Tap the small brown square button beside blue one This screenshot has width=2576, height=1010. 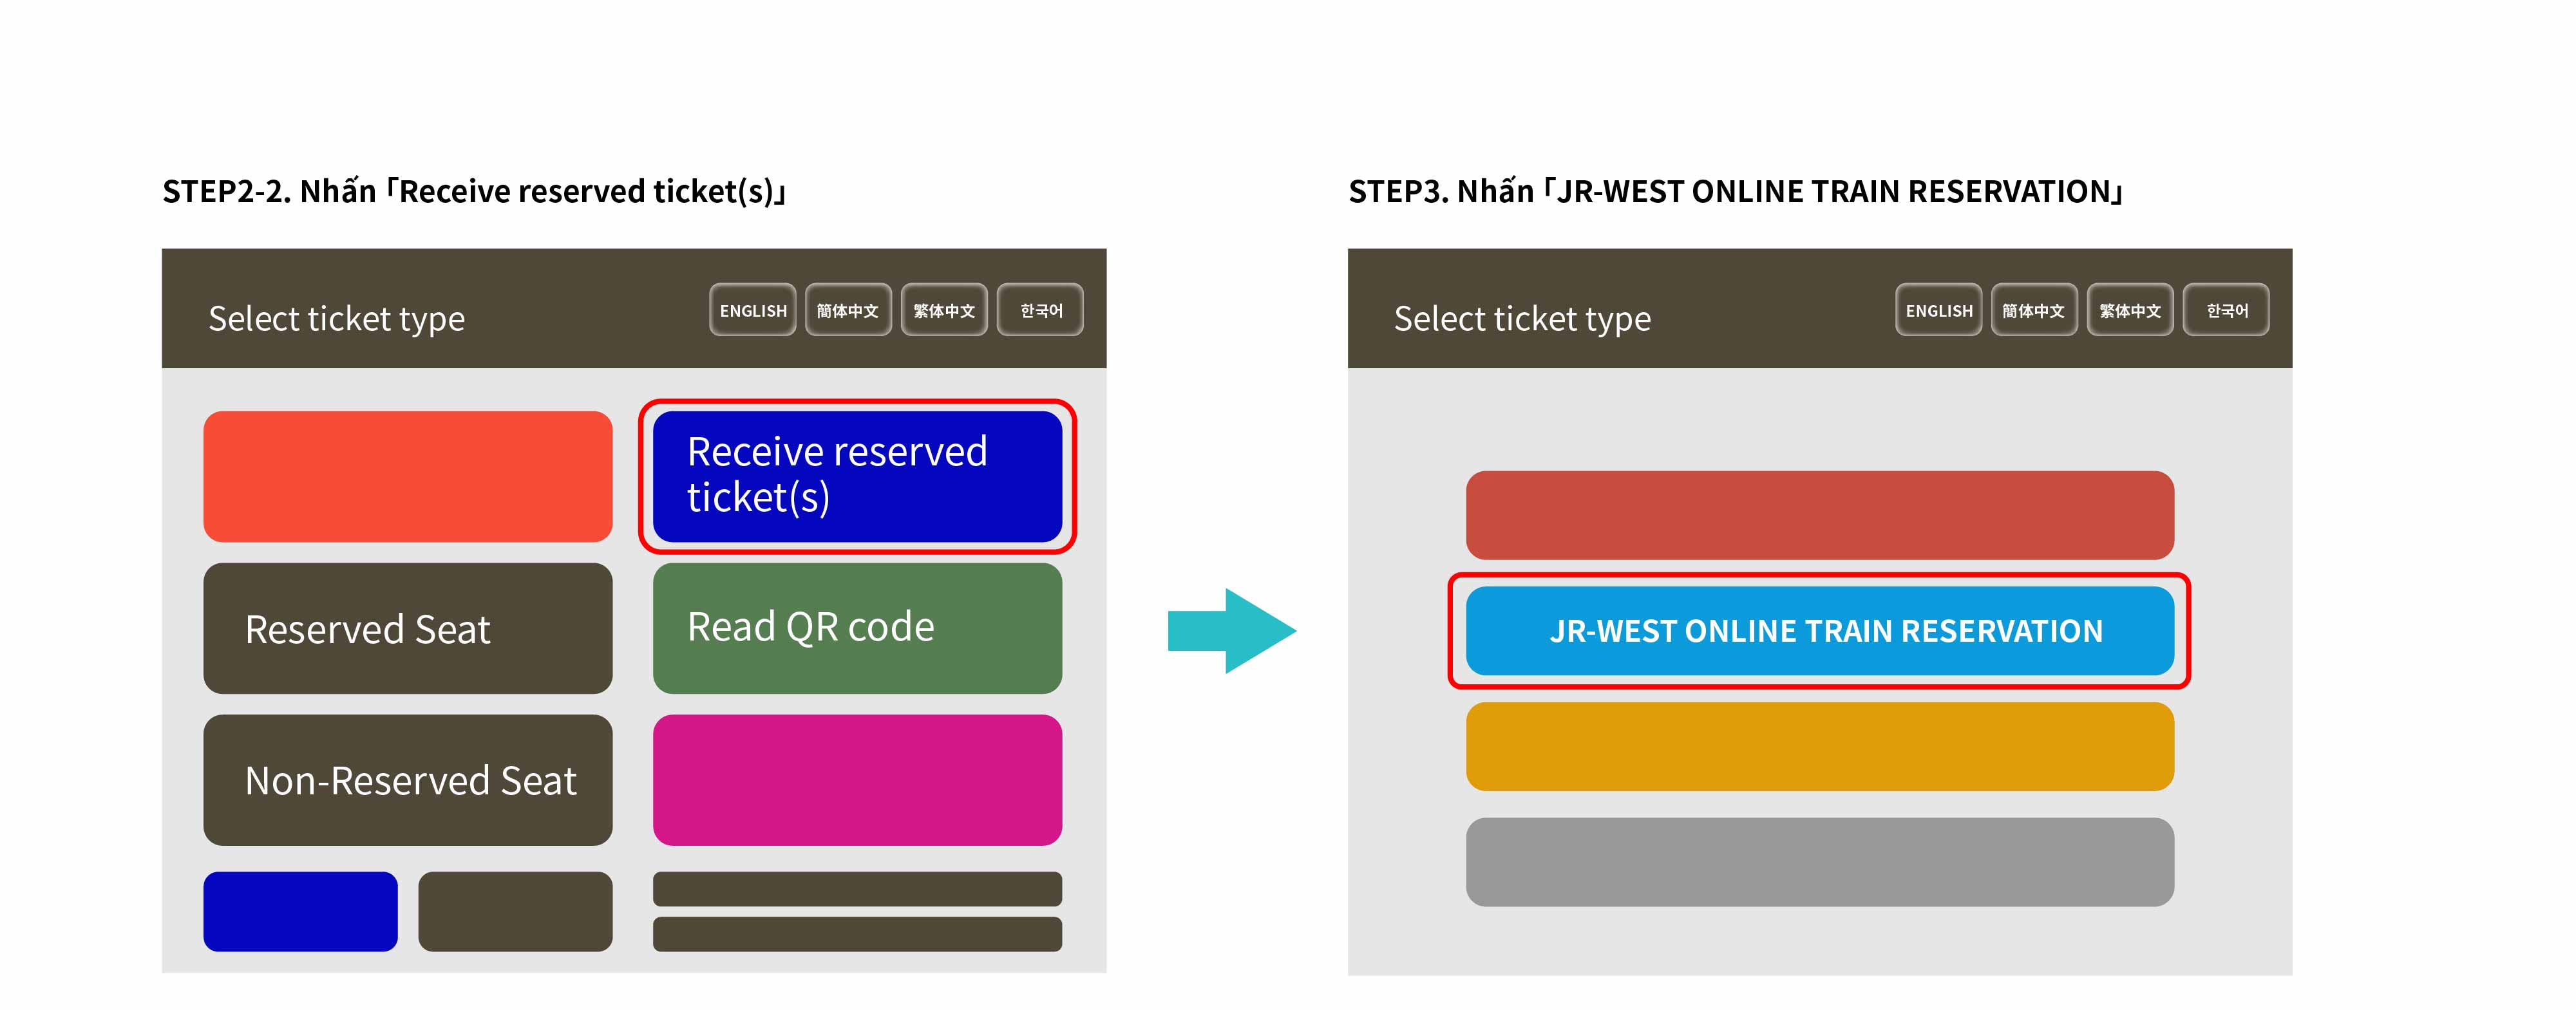click(515, 911)
